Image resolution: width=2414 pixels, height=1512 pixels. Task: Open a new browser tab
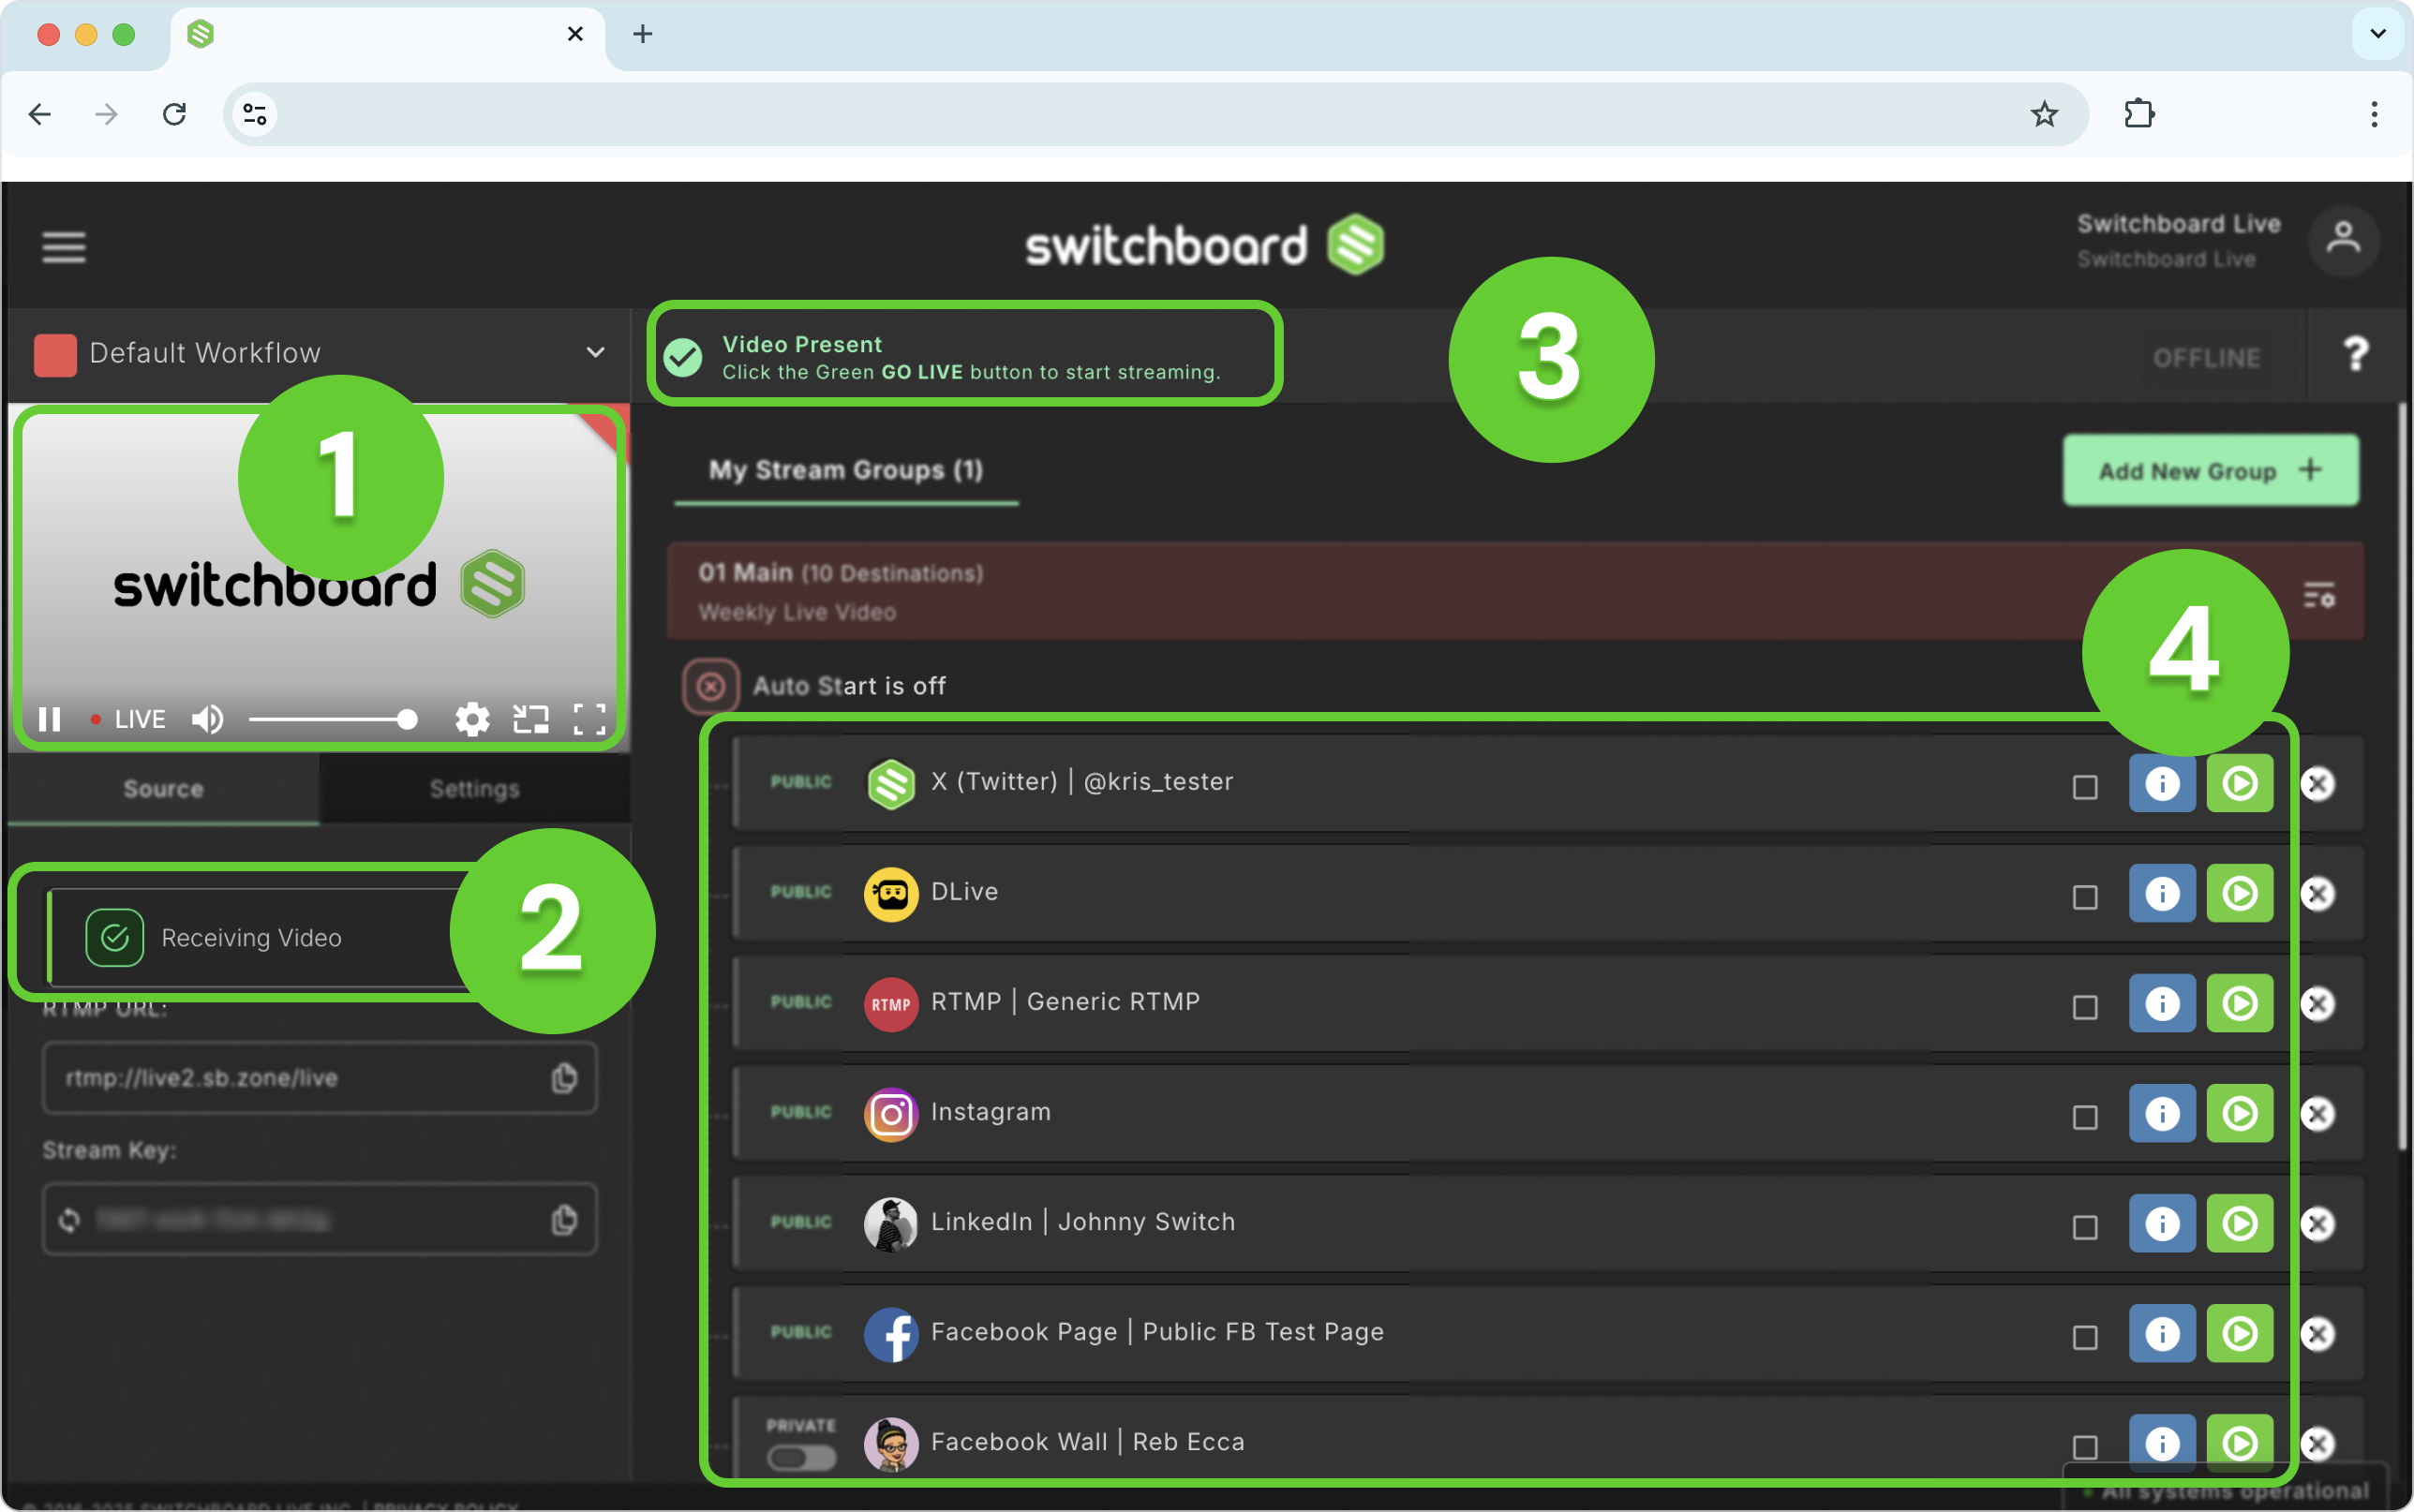click(643, 34)
